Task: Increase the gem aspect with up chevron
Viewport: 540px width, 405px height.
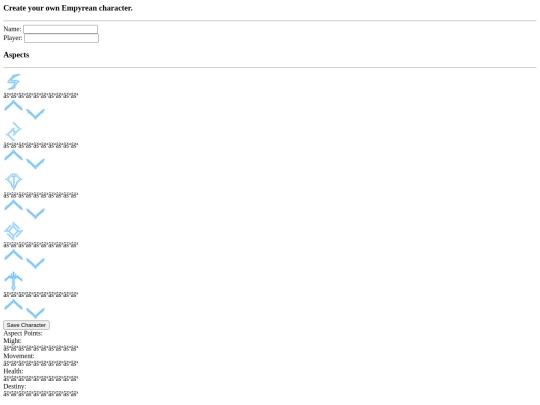Action: pos(13,205)
